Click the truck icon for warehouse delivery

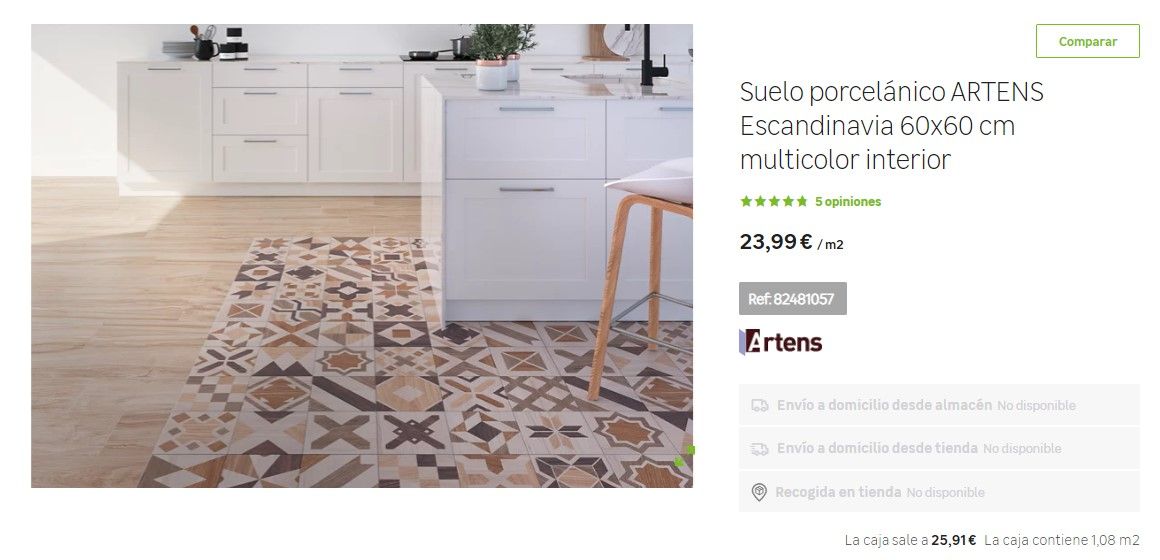[x=760, y=405]
